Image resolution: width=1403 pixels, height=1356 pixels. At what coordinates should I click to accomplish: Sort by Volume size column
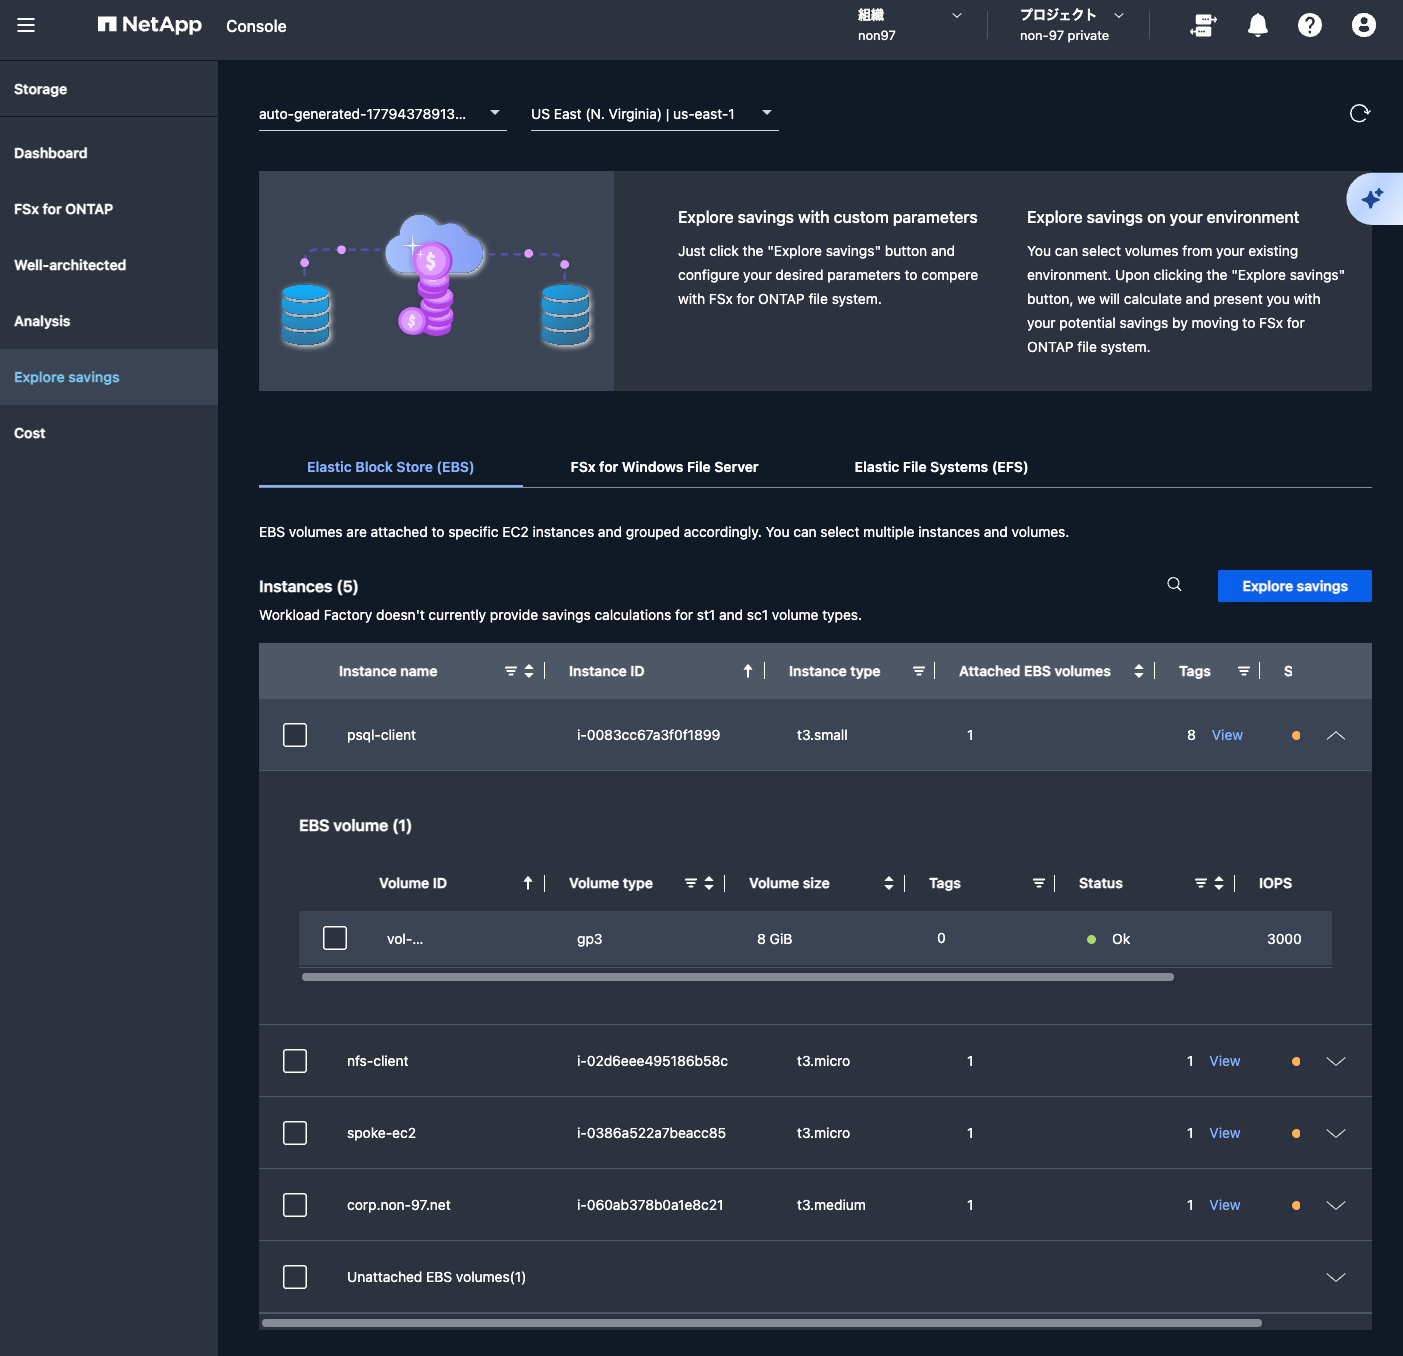point(889,883)
